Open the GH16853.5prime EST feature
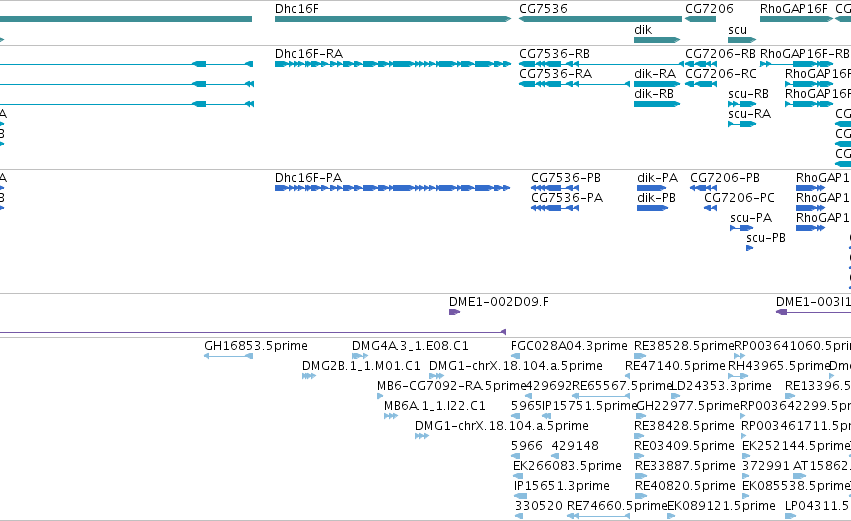Image resolution: width=851 pixels, height=521 pixels. click(x=228, y=357)
